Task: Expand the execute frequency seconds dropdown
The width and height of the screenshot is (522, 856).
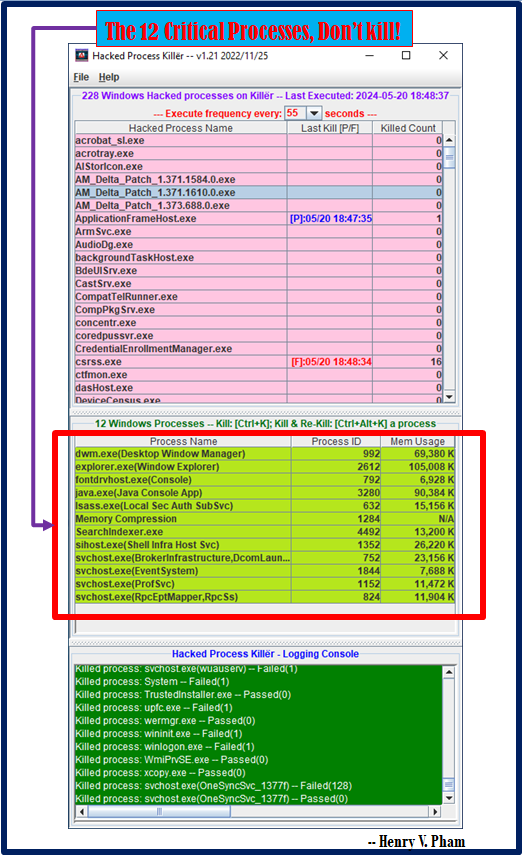Action: pos(314,113)
